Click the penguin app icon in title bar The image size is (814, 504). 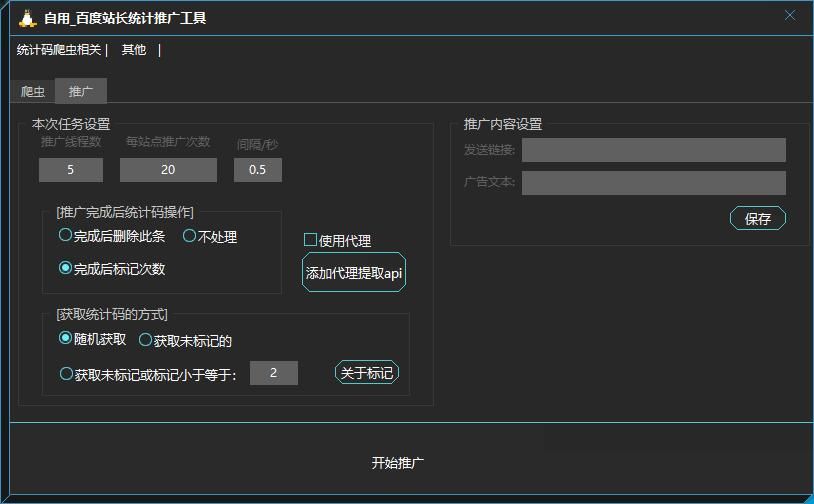point(27,18)
